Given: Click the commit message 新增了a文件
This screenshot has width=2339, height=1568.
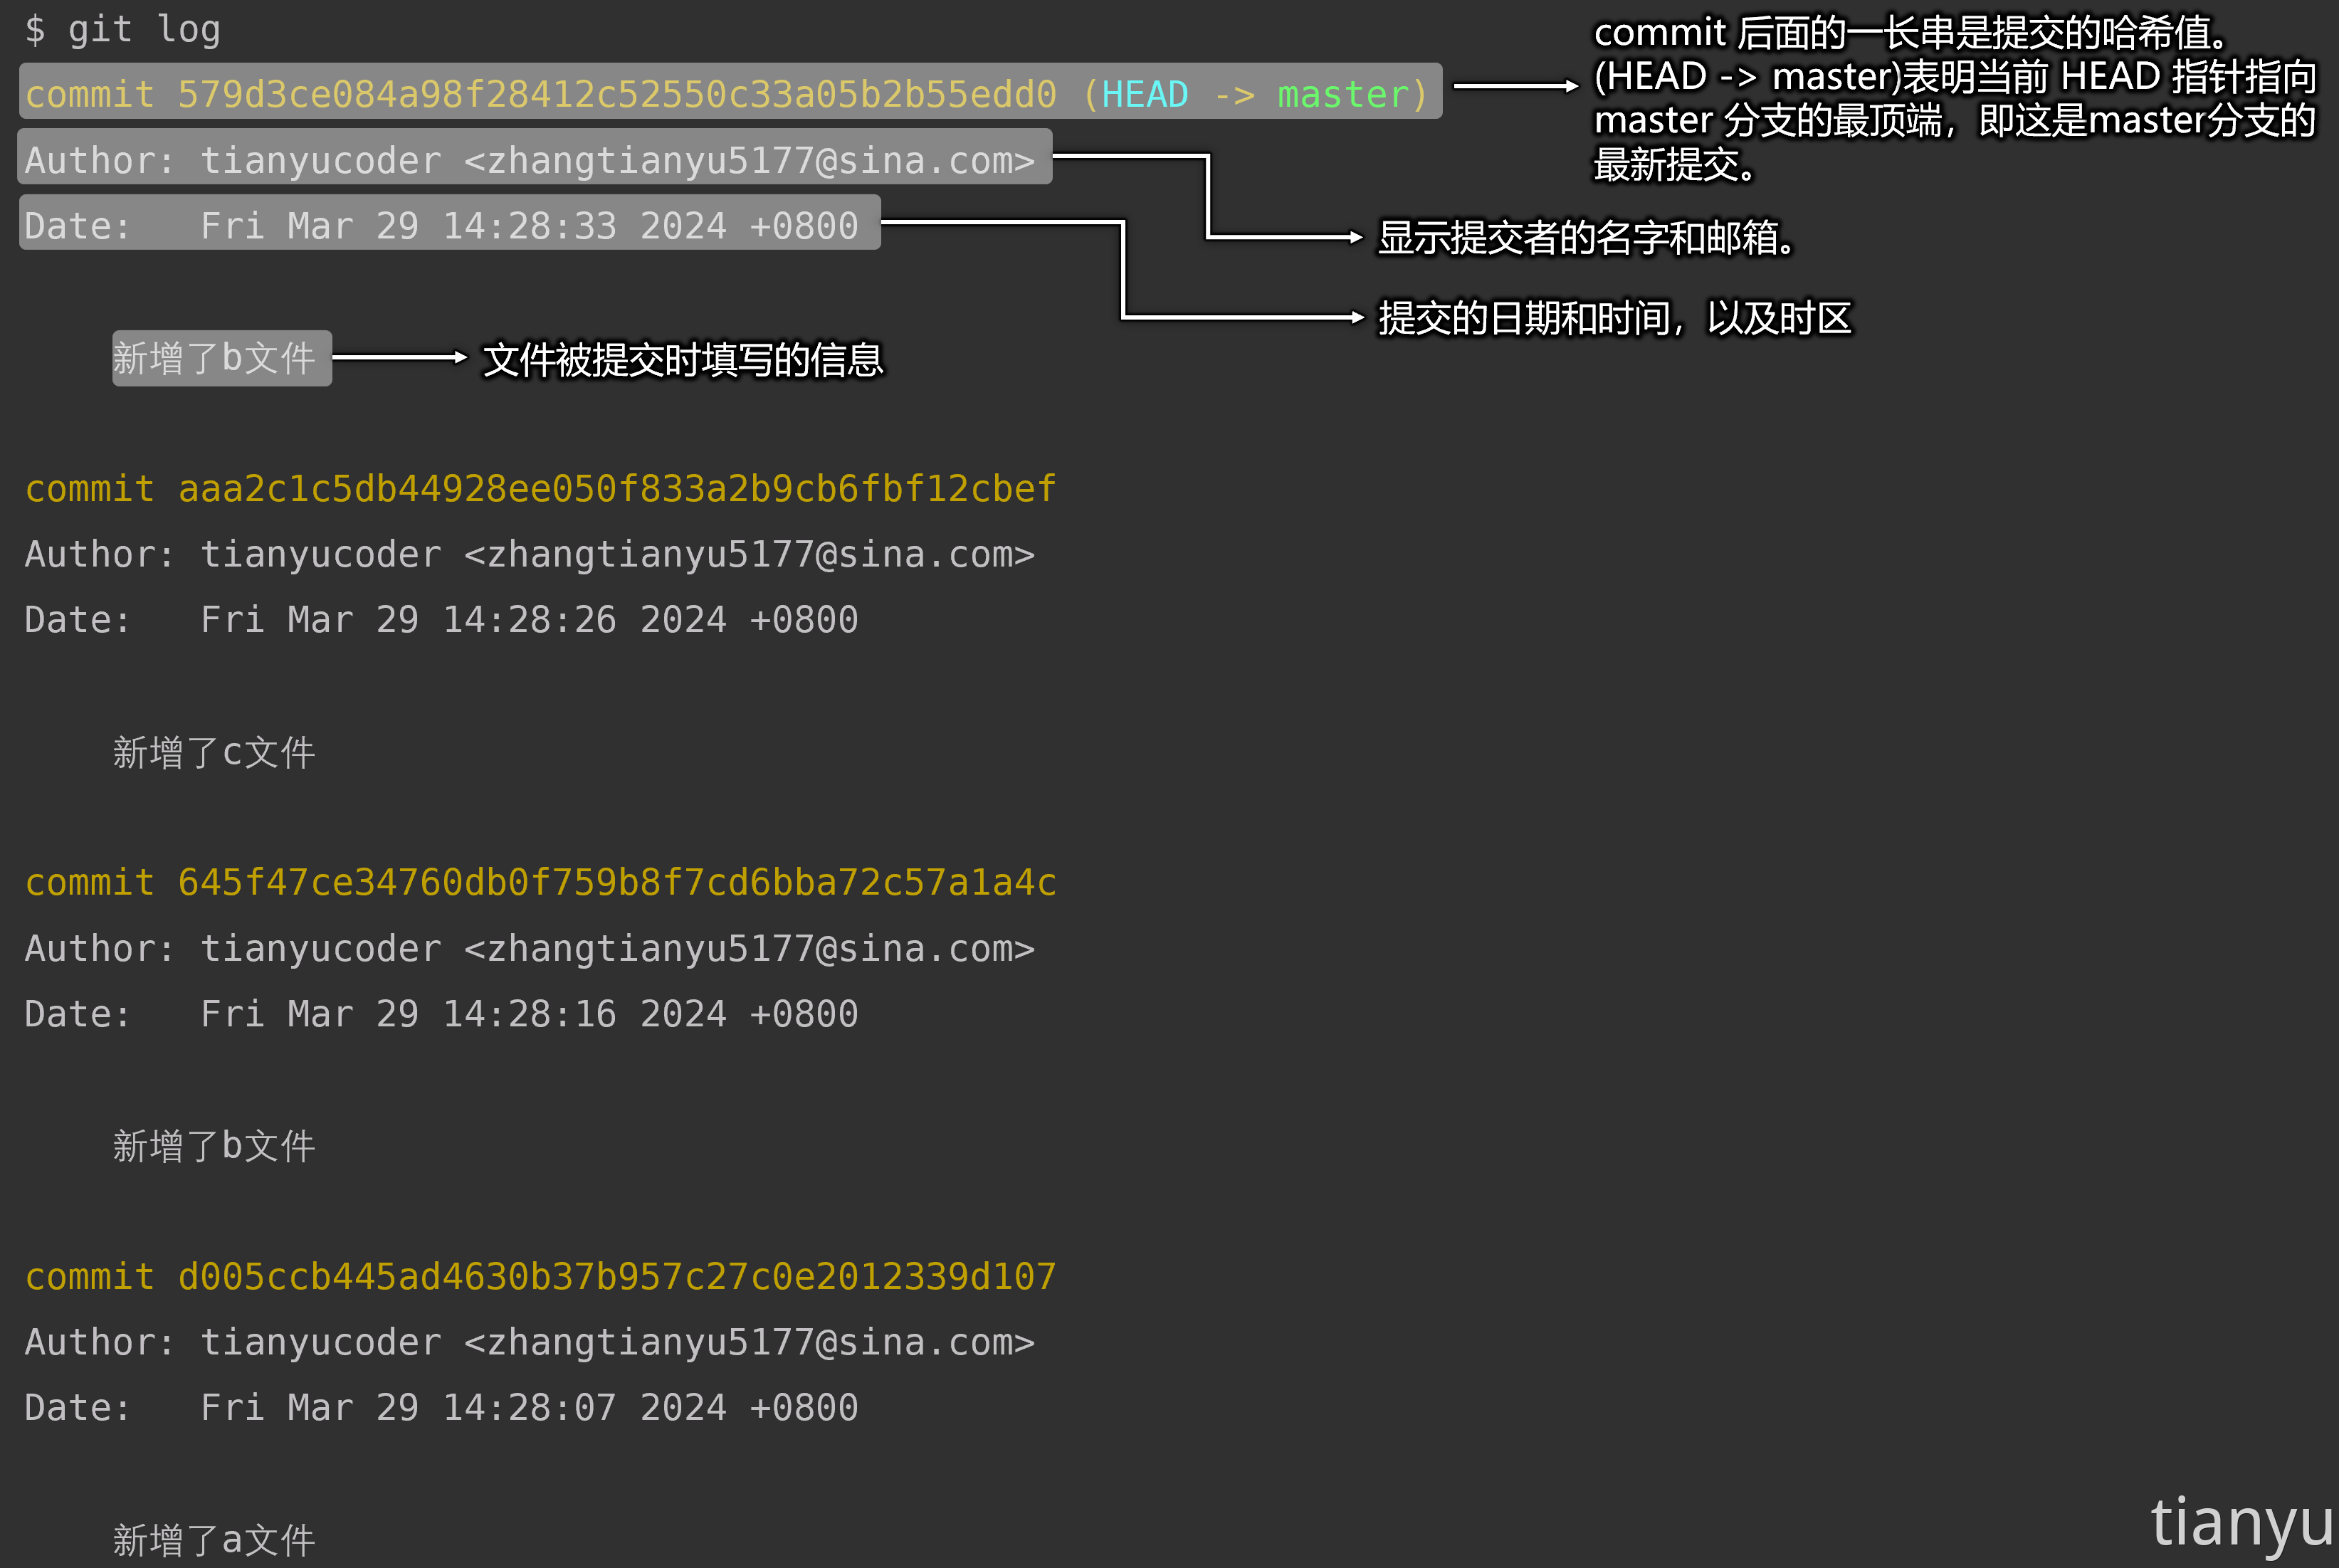Looking at the screenshot, I should click(x=214, y=1540).
